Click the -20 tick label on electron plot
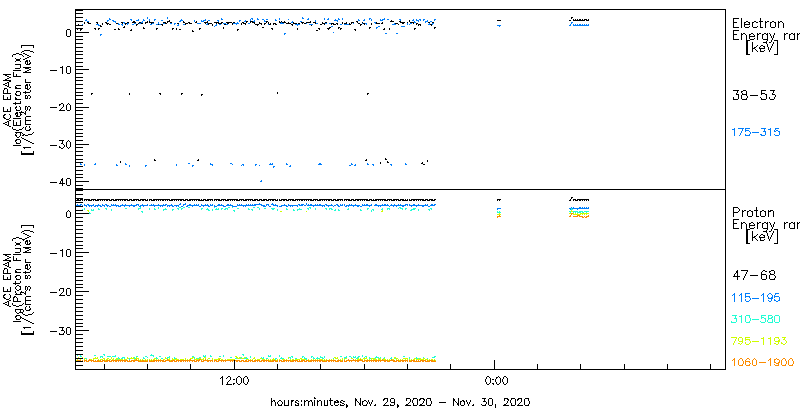The width and height of the screenshot is (800, 410). pos(61,107)
